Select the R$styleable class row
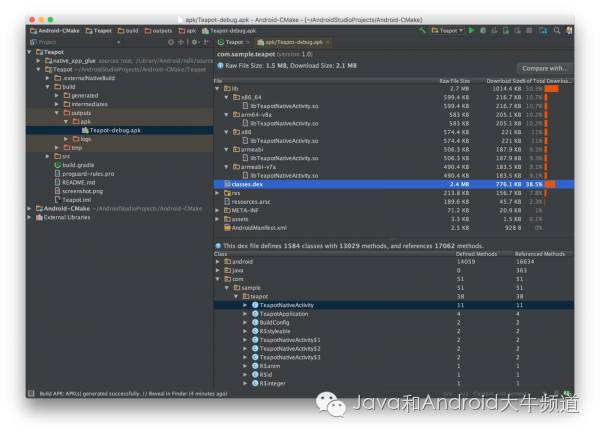The image size is (600, 435). [x=394, y=331]
